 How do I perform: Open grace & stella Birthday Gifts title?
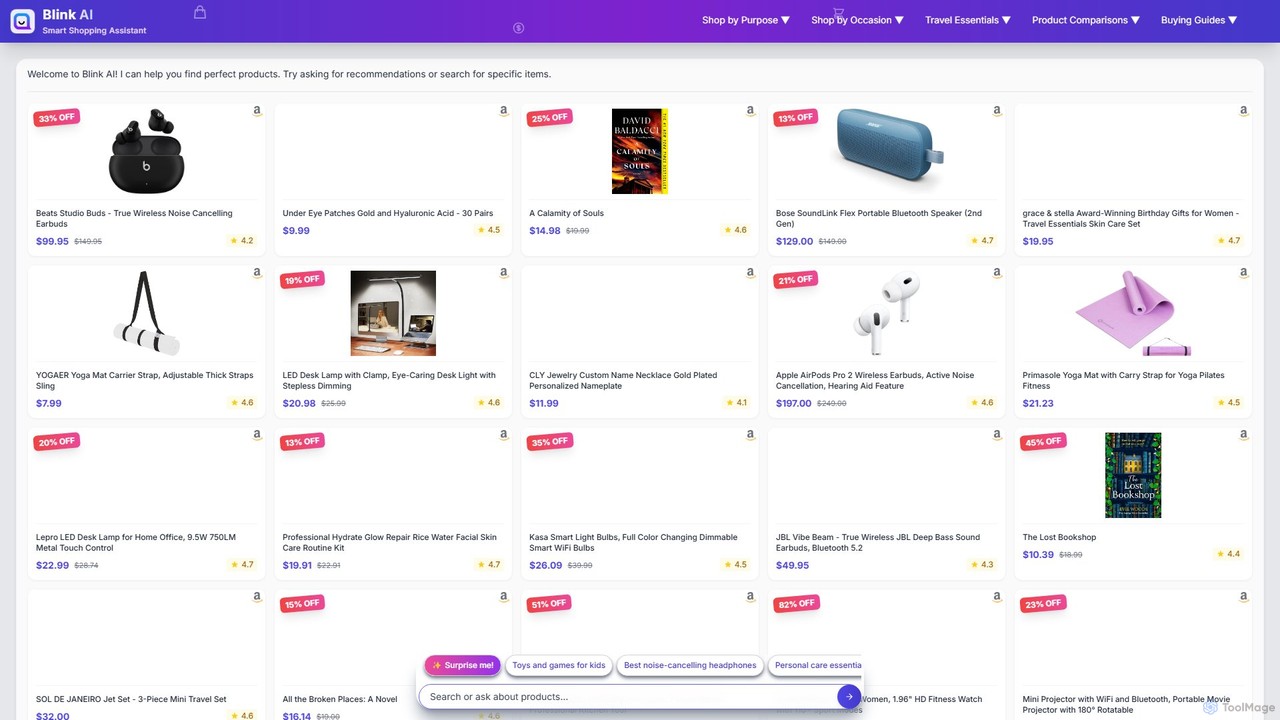1131,218
